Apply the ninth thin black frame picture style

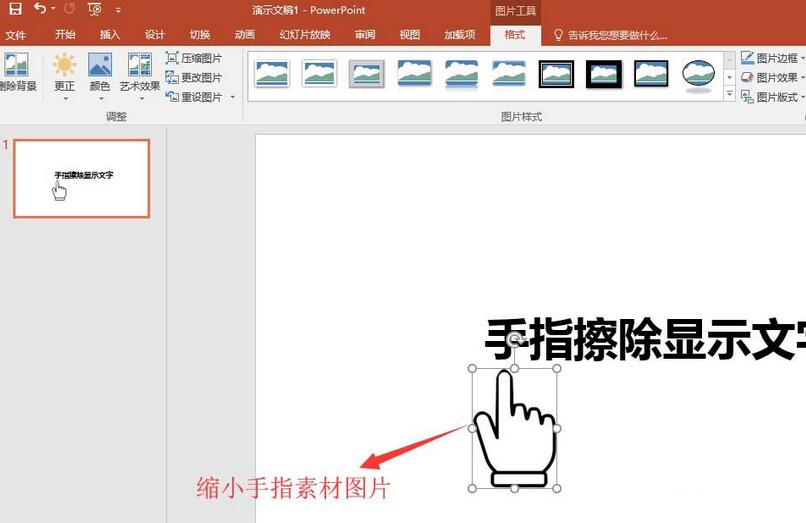pos(651,74)
